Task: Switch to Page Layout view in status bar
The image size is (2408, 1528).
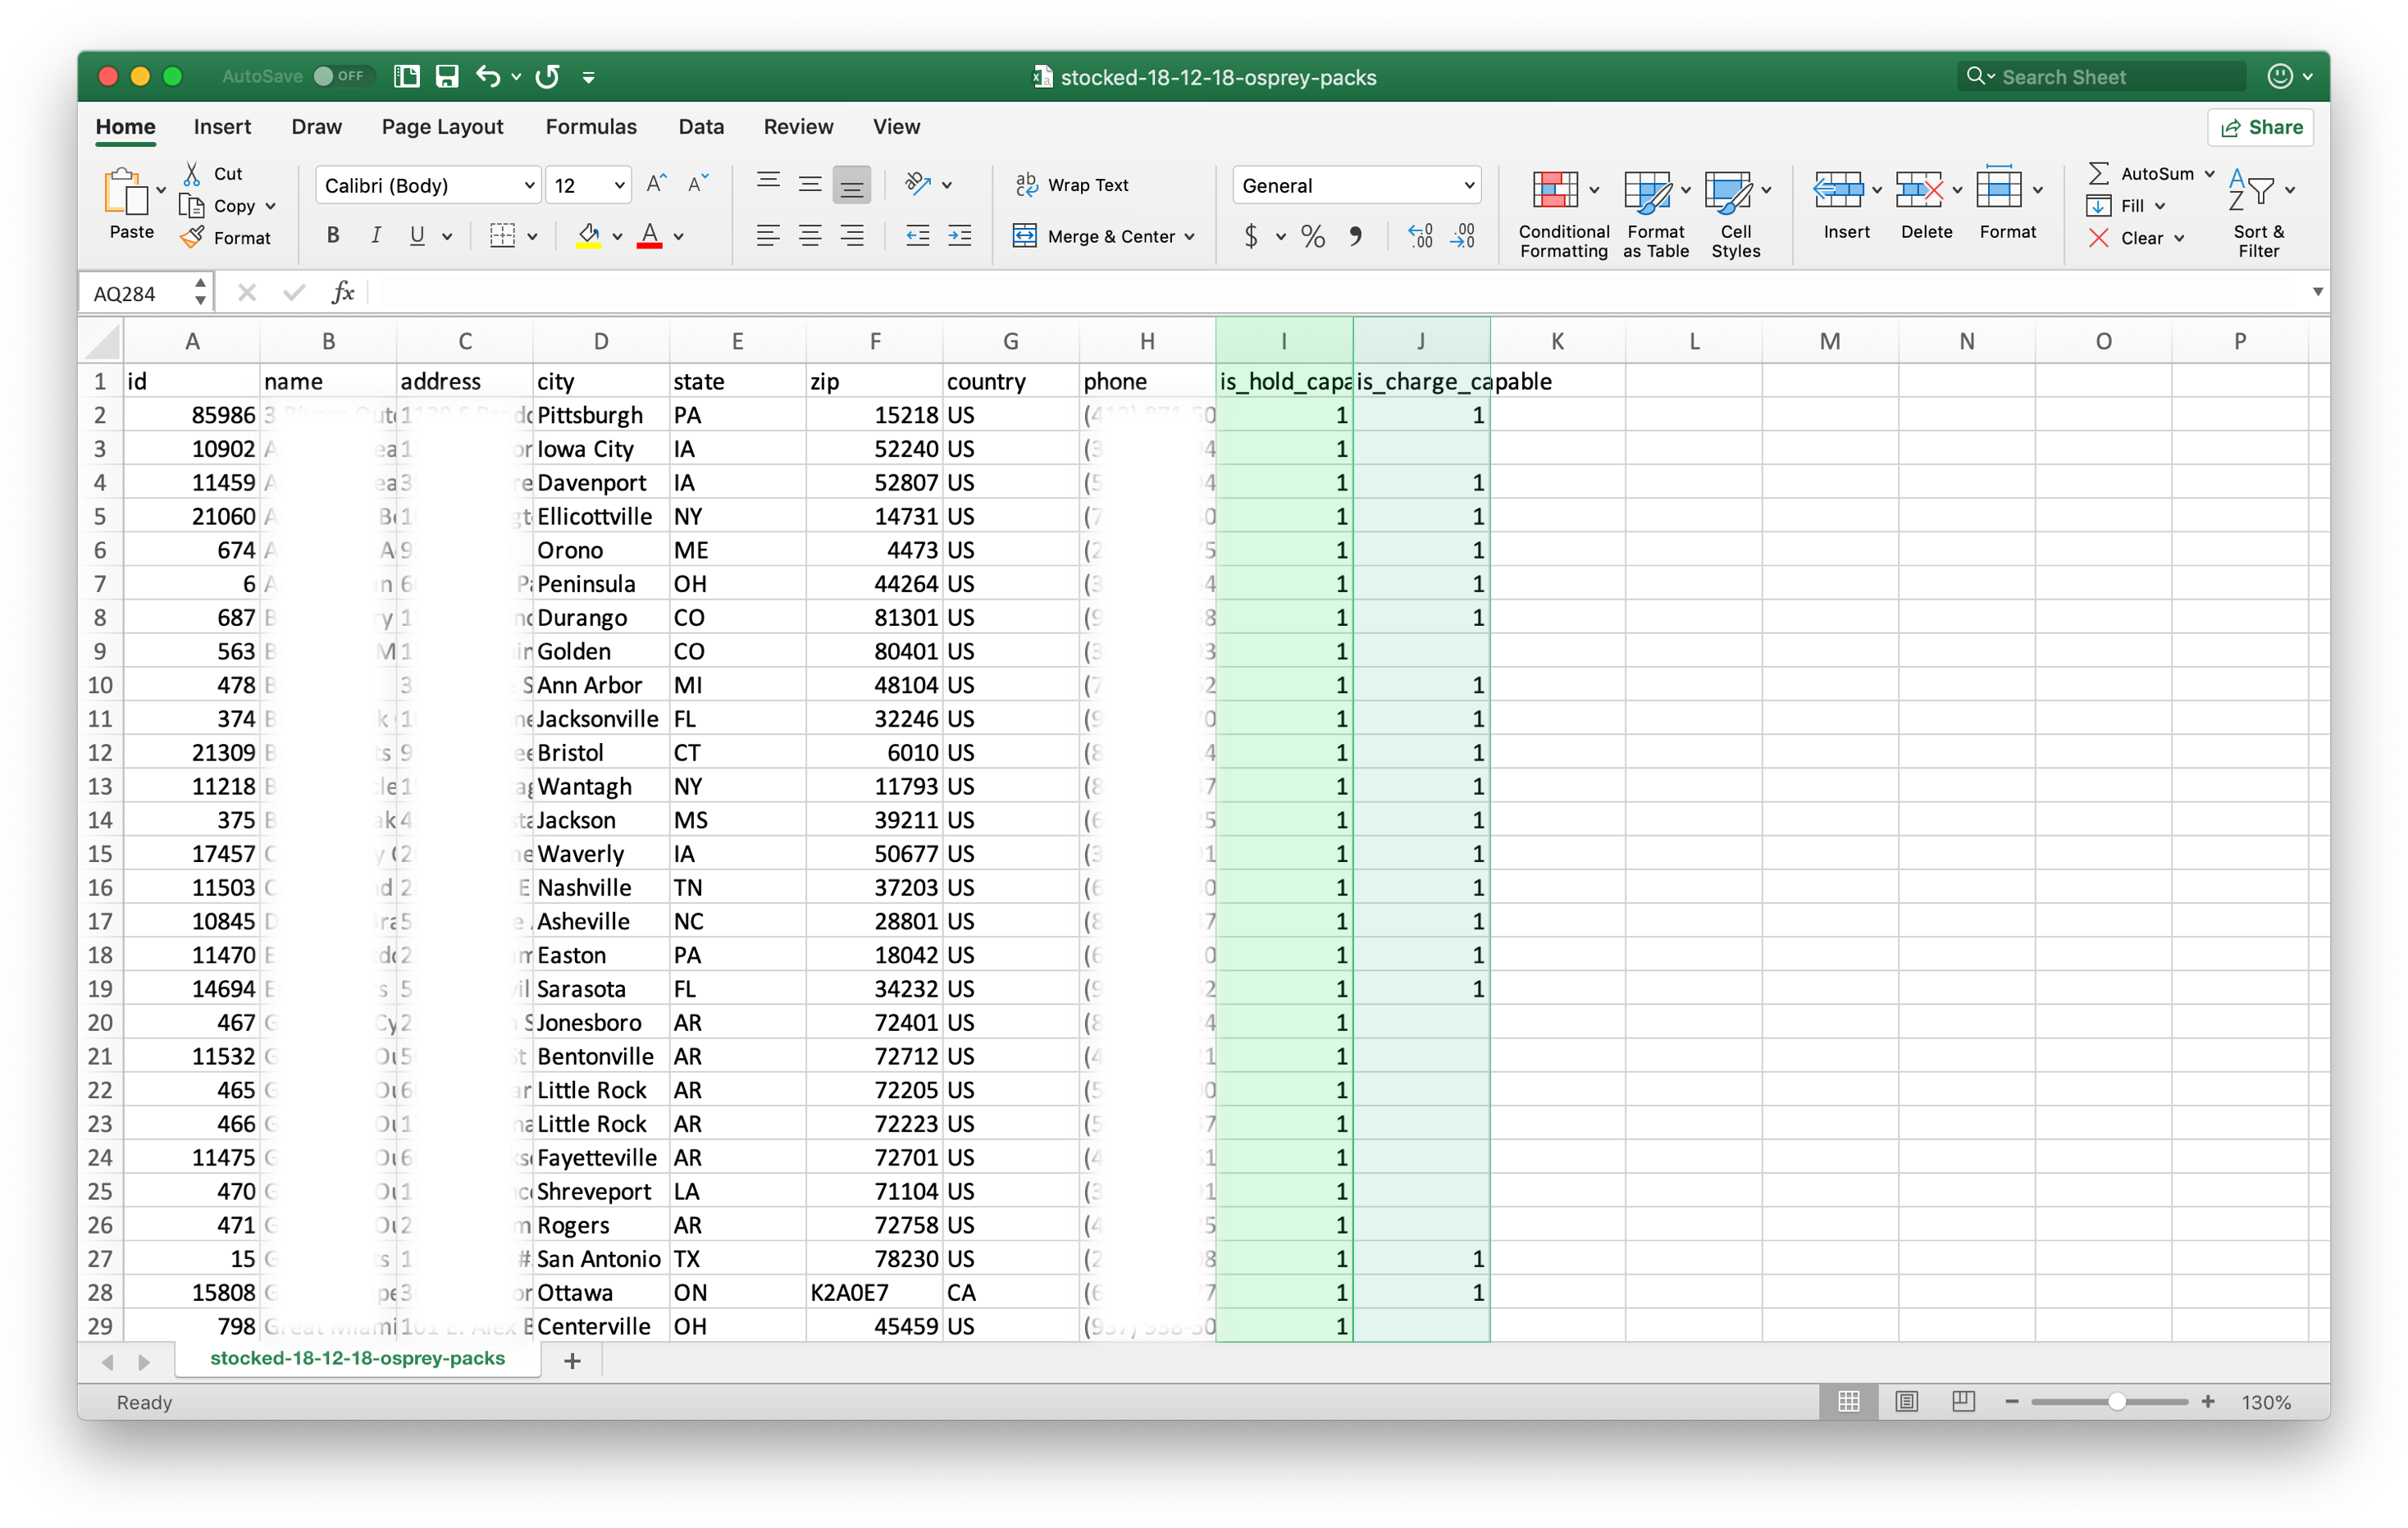Action: (1906, 1401)
